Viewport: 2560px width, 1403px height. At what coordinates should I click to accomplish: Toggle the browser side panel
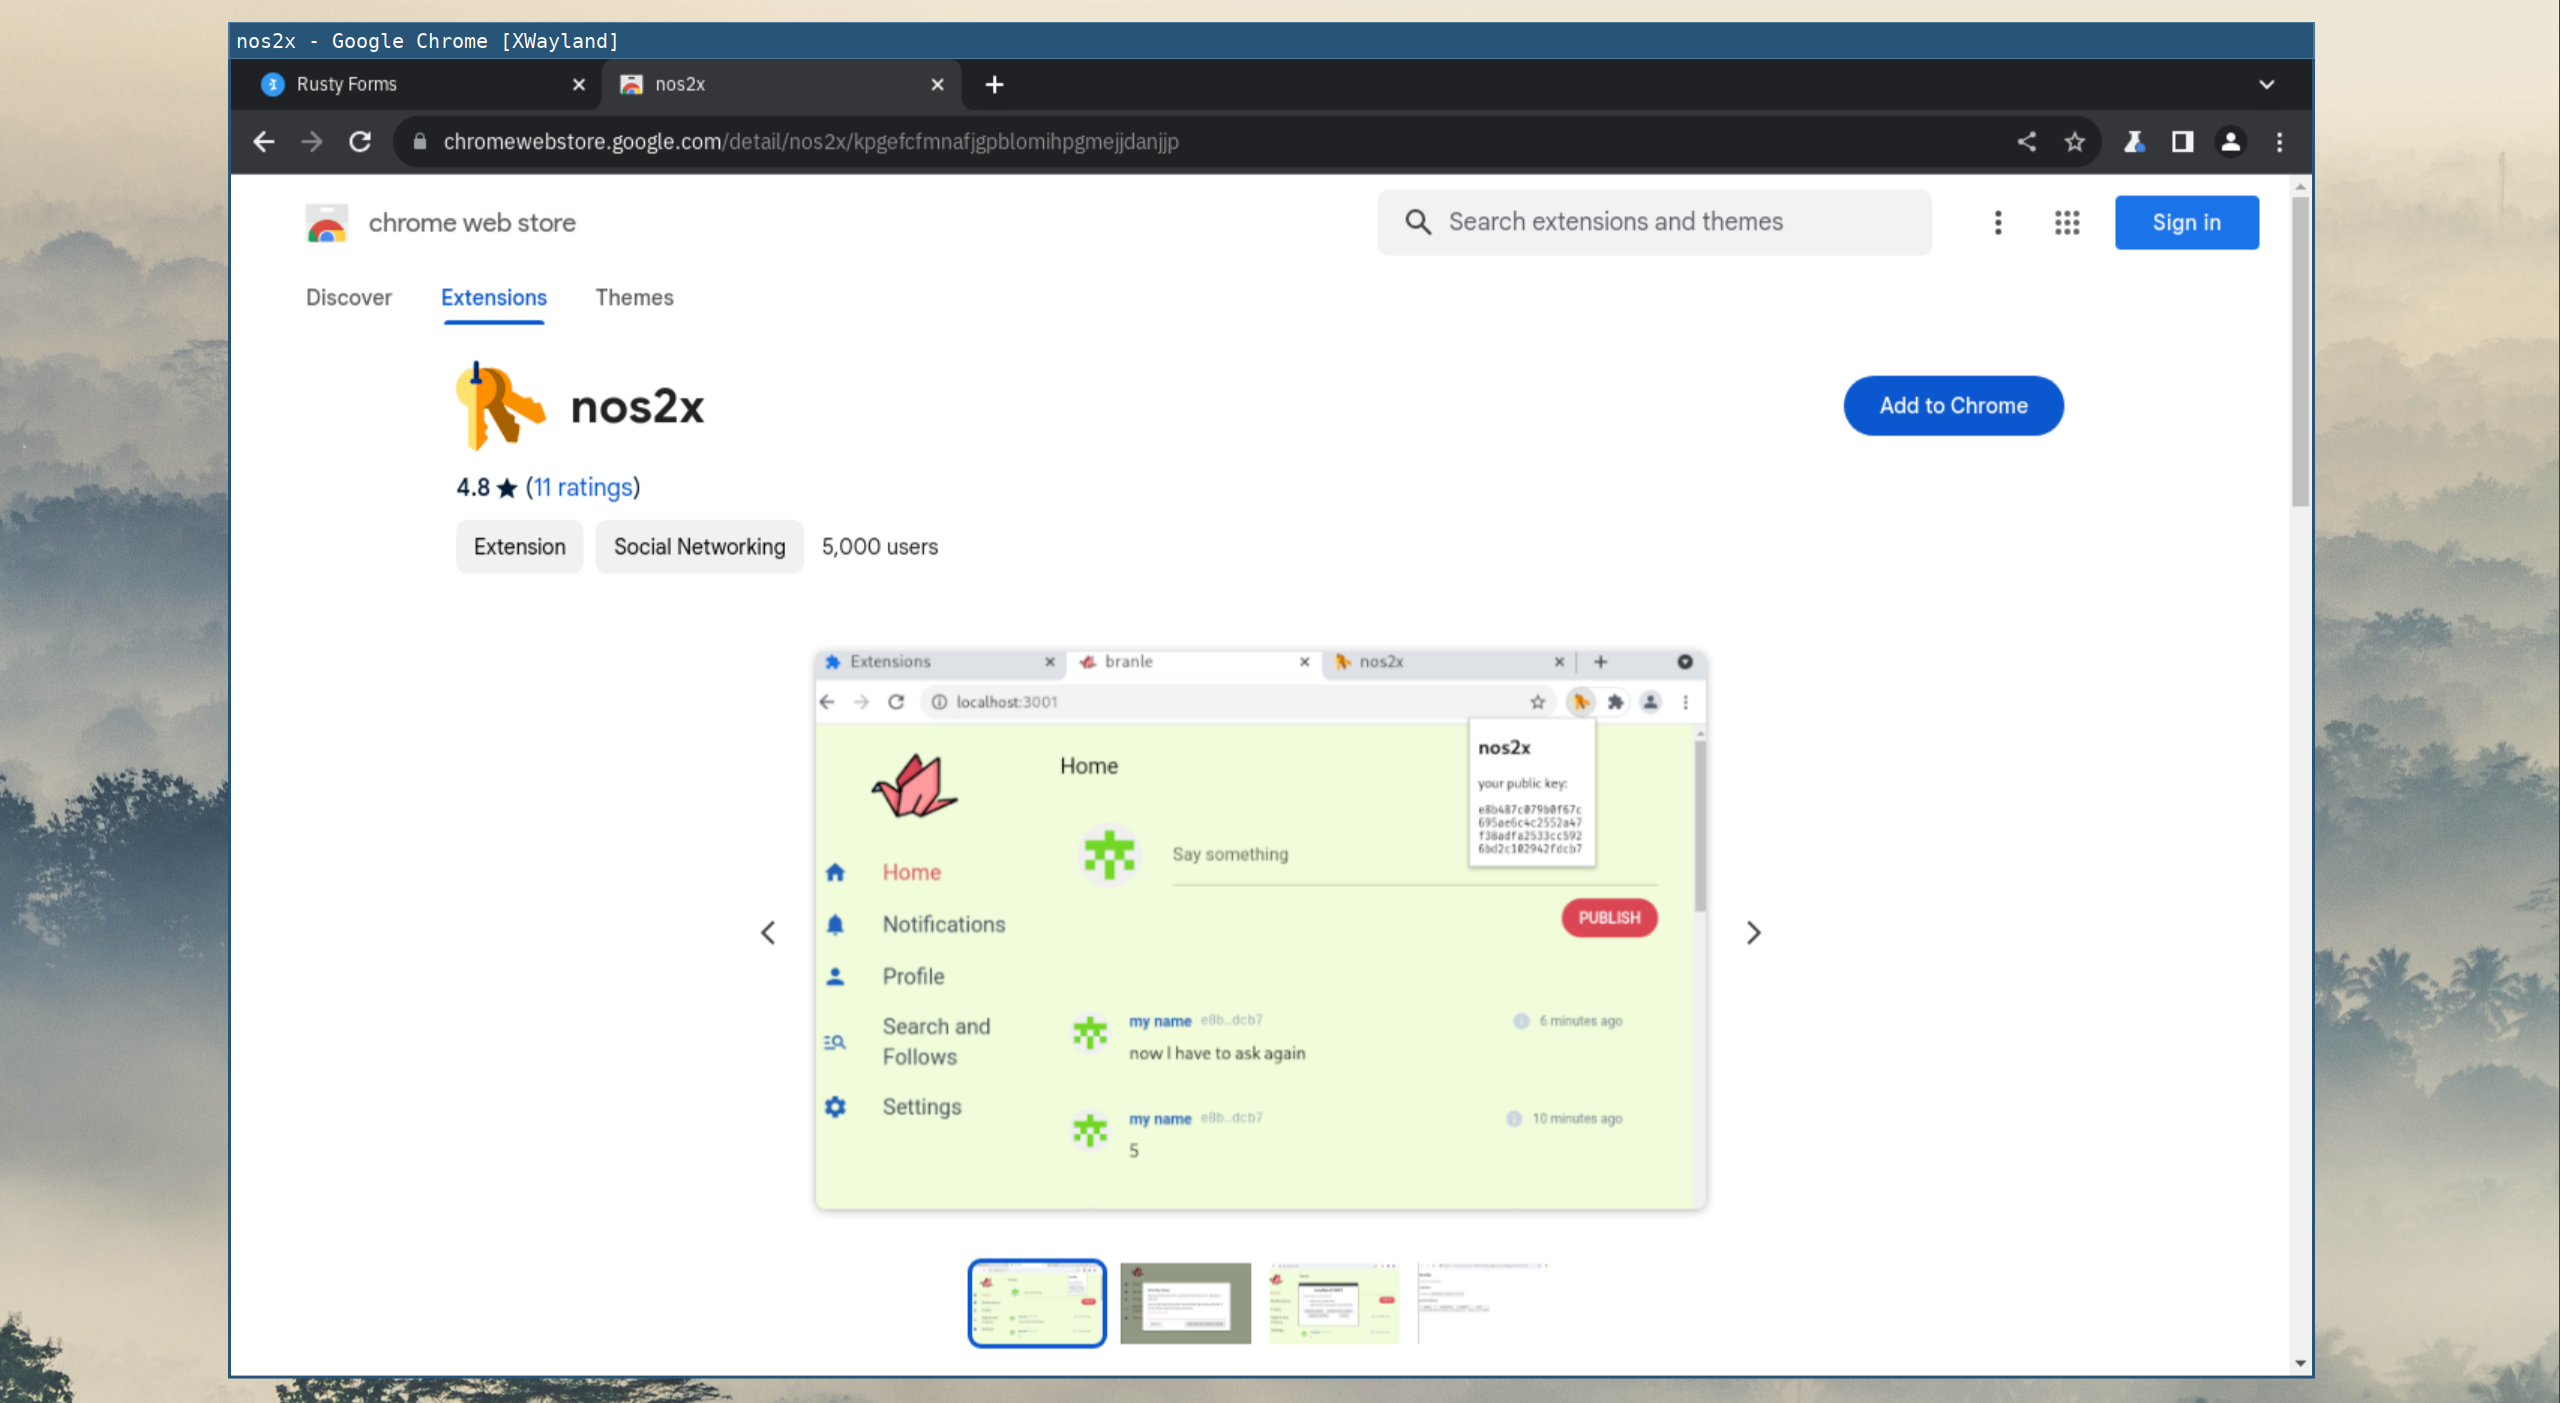2182,142
